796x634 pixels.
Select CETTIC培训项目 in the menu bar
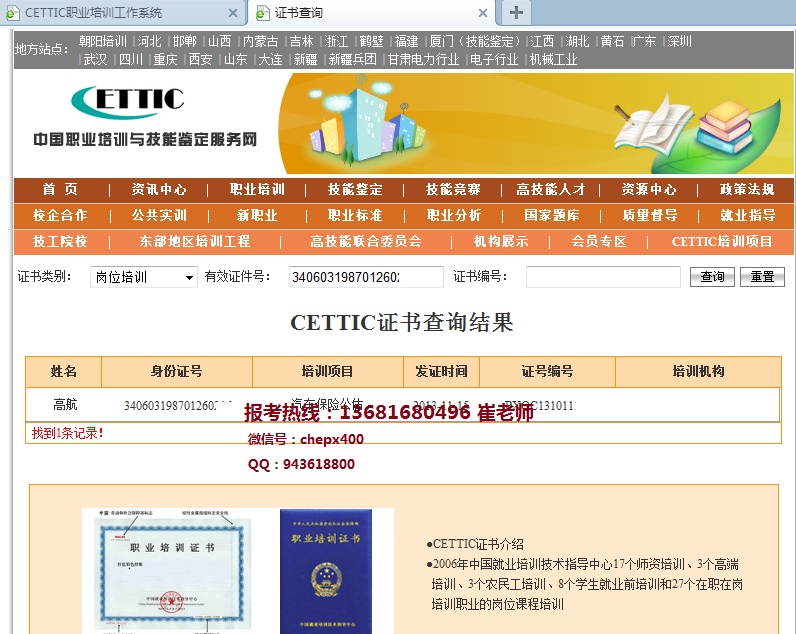tap(722, 241)
